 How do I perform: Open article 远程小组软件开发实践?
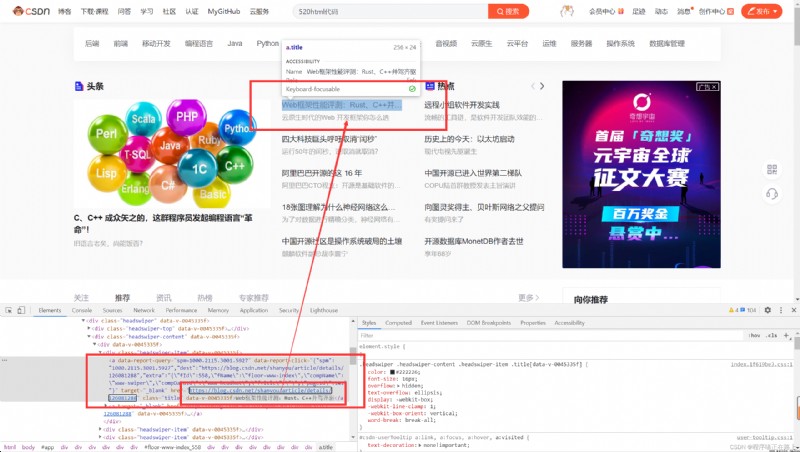(462, 105)
